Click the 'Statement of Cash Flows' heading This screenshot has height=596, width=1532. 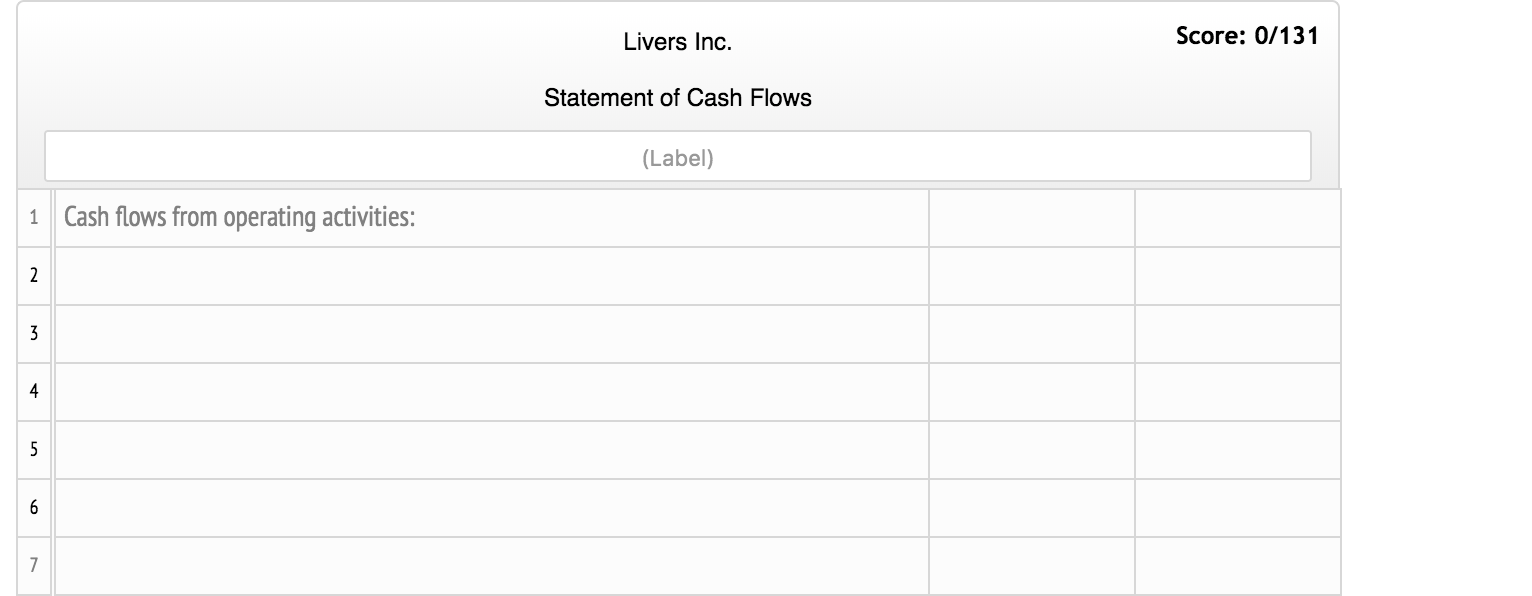pos(677,98)
